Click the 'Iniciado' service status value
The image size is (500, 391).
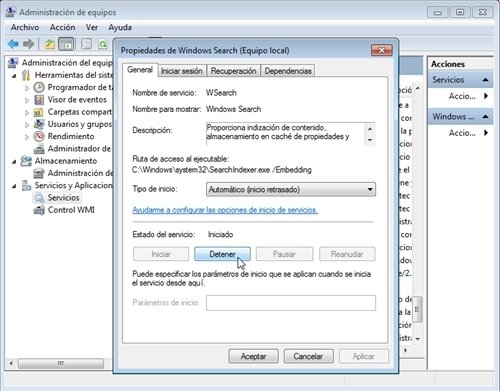tap(220, 235)
